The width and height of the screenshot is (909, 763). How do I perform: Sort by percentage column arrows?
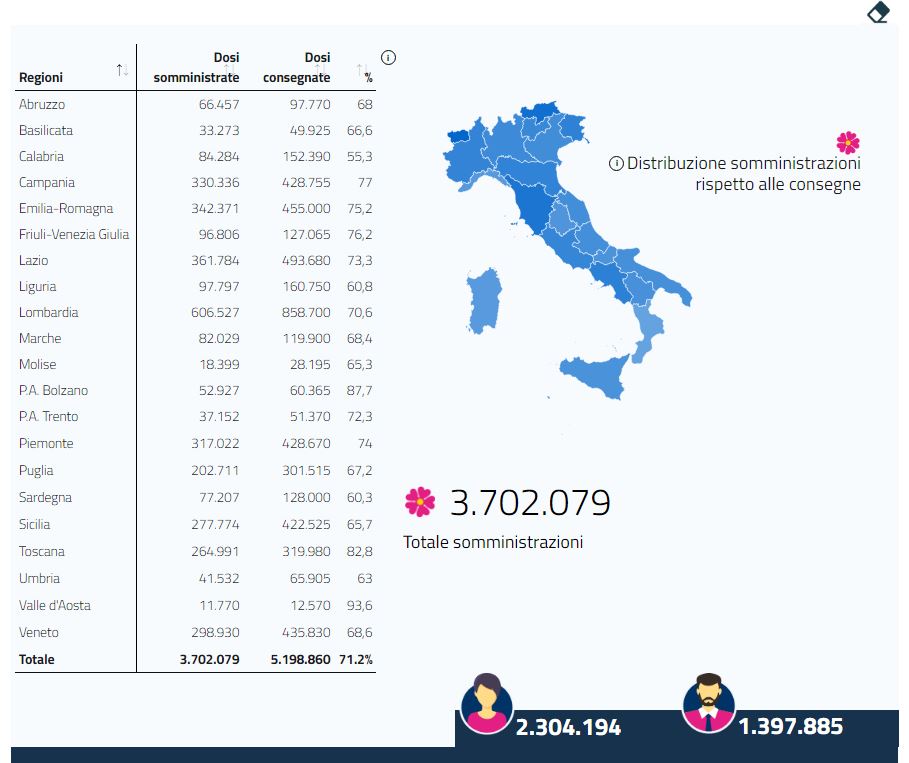click(x=362, y=70)
